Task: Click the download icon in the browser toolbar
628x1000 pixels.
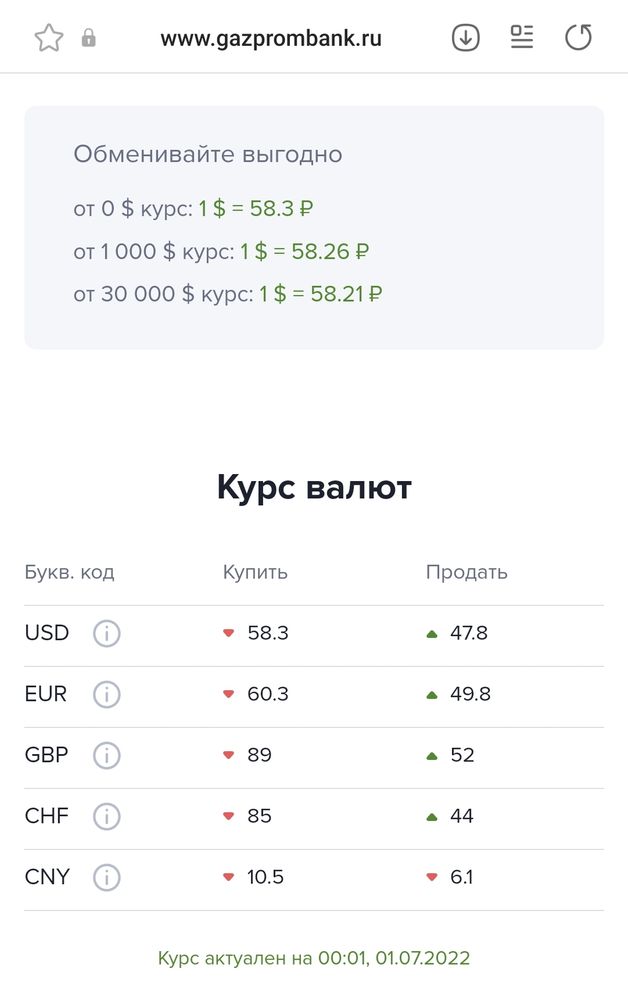Action: pos(464,37)
